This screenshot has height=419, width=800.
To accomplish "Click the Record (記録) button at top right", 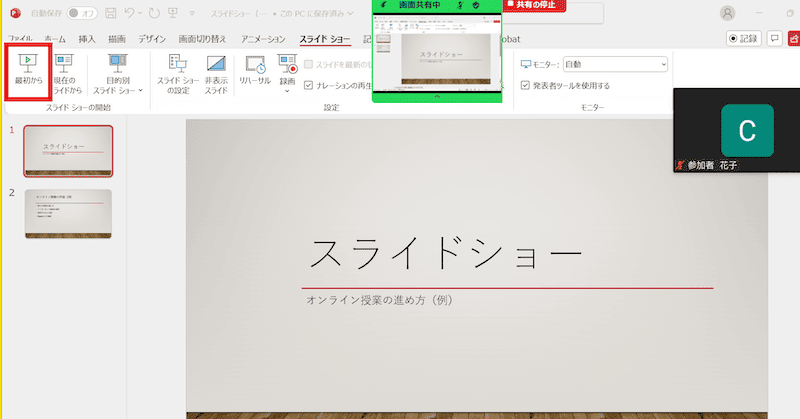I will click(x=745, y=39).
